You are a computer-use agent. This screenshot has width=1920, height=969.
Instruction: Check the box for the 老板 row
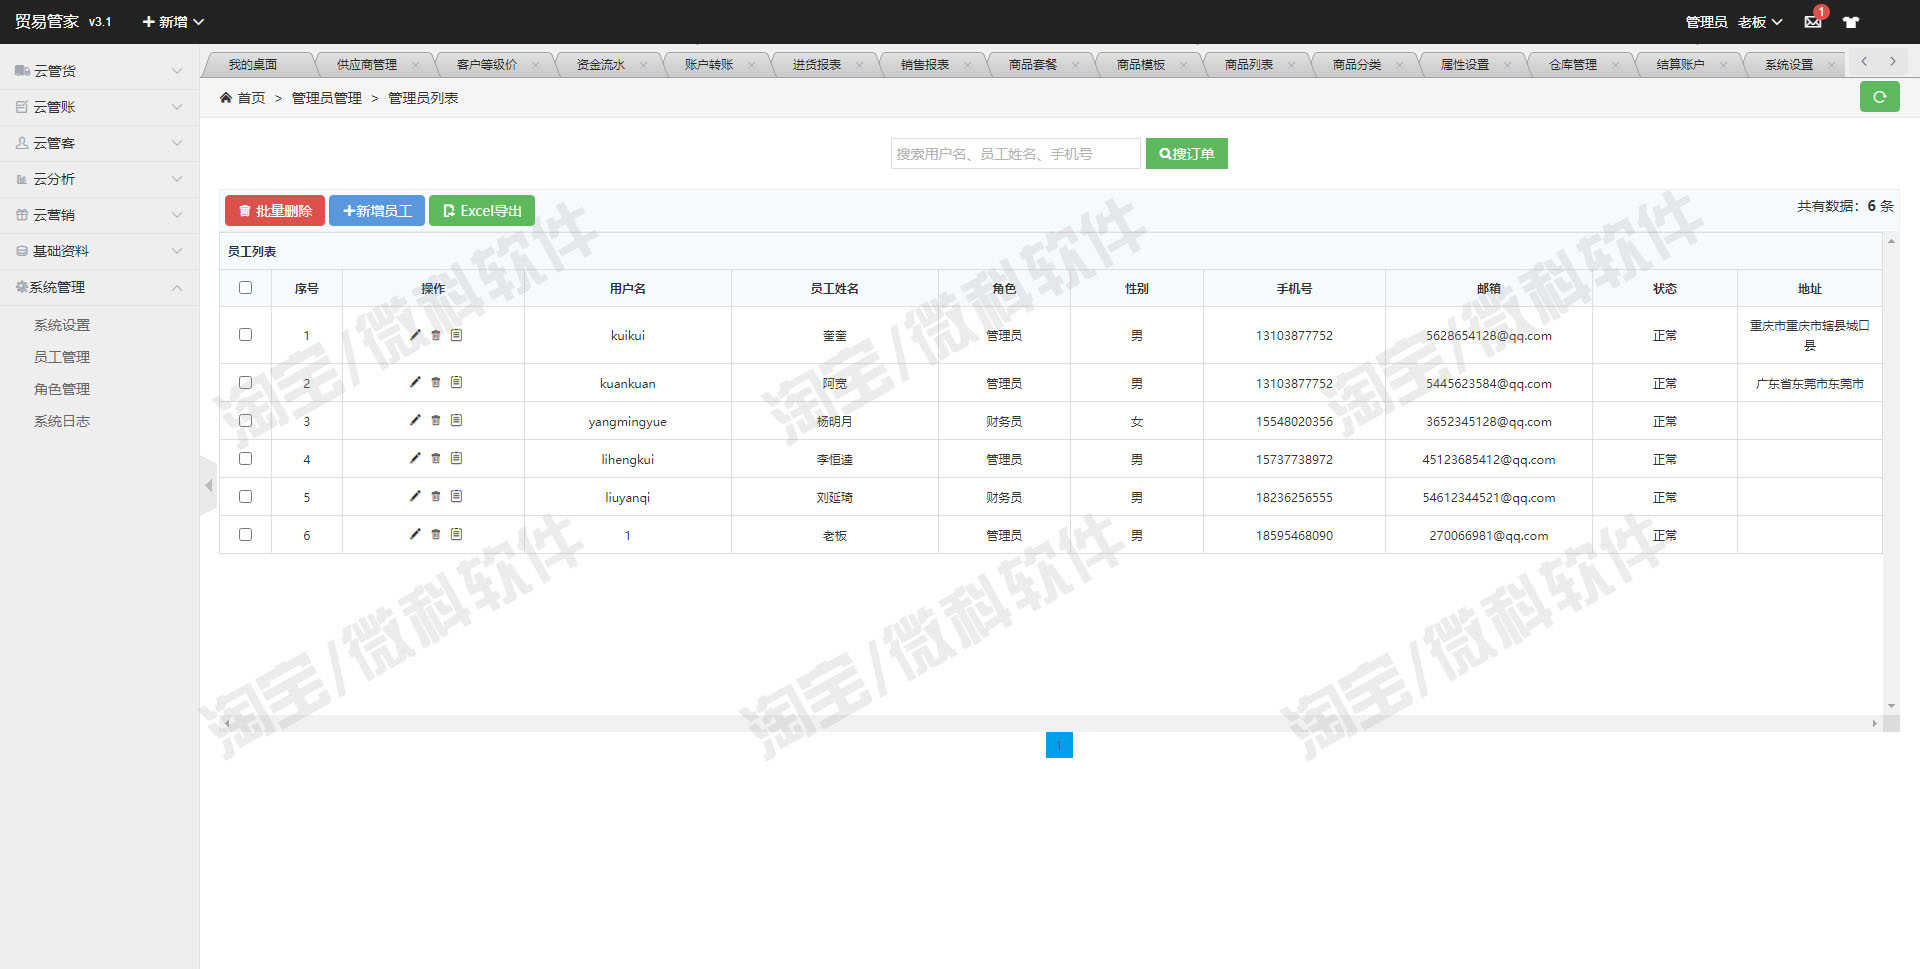coord(245,534)
